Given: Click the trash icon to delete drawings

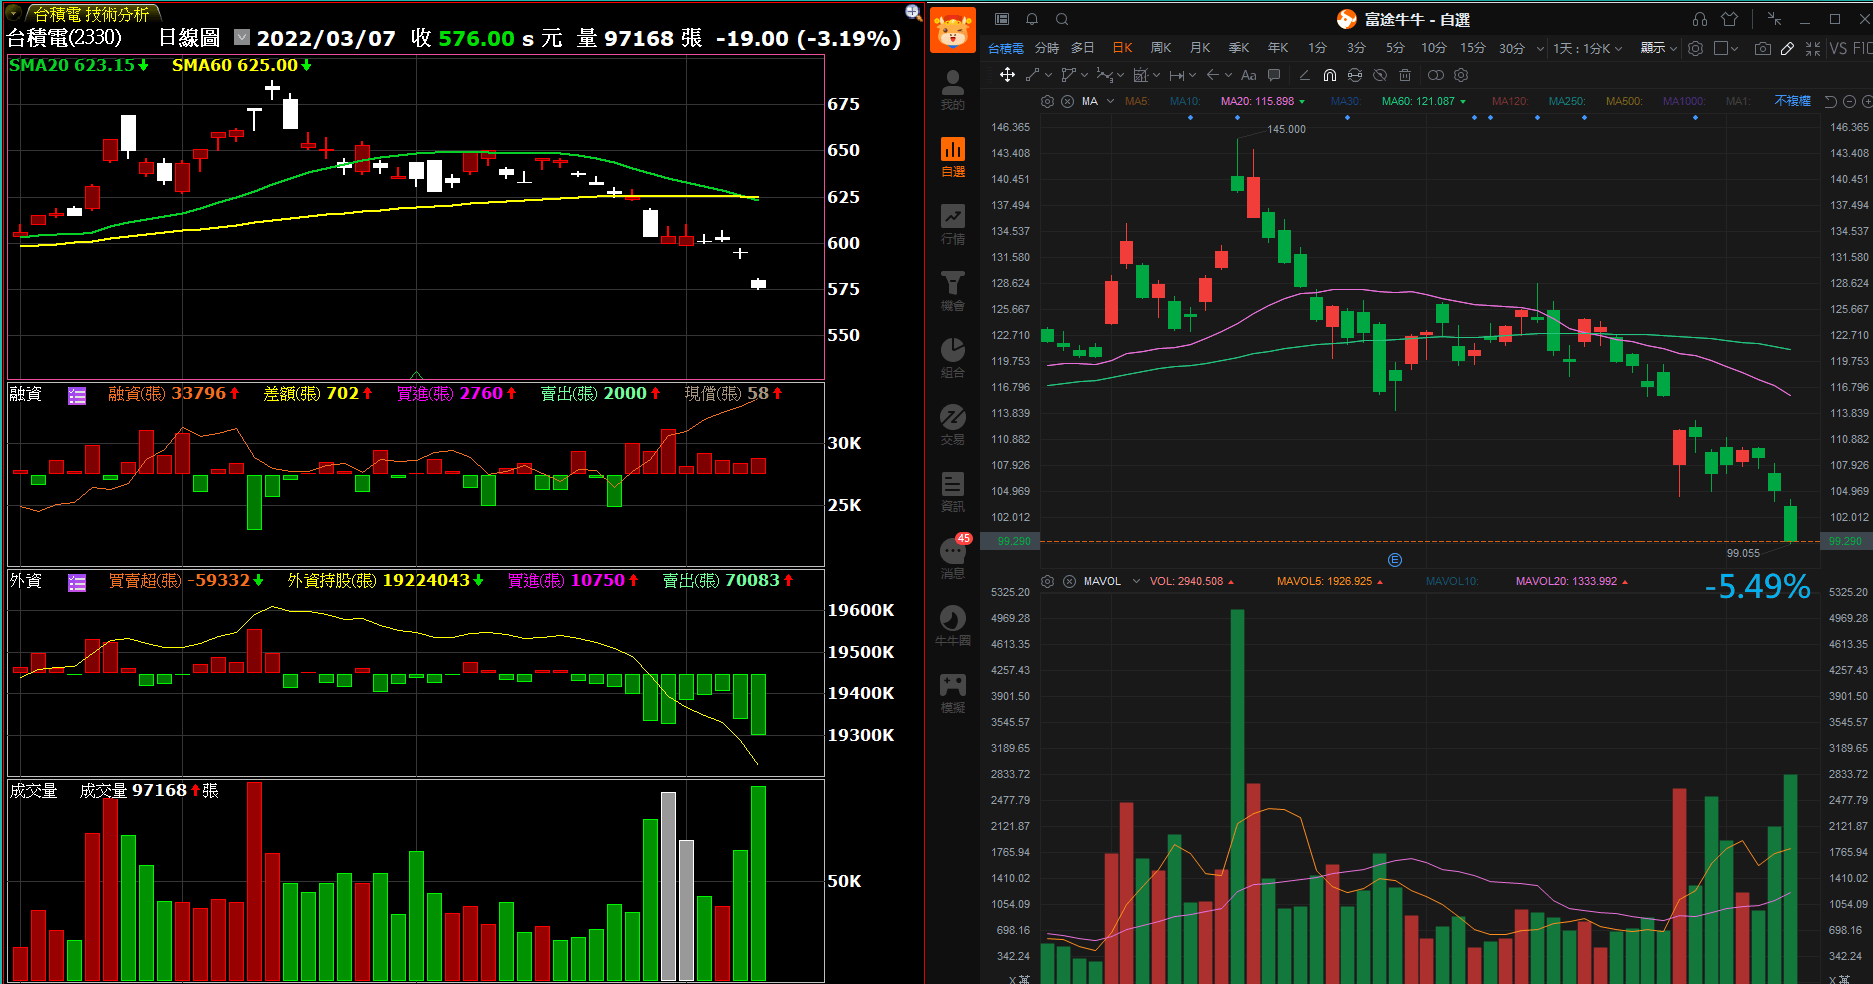Looking at the screenshot, I should tap(1405, 75).
